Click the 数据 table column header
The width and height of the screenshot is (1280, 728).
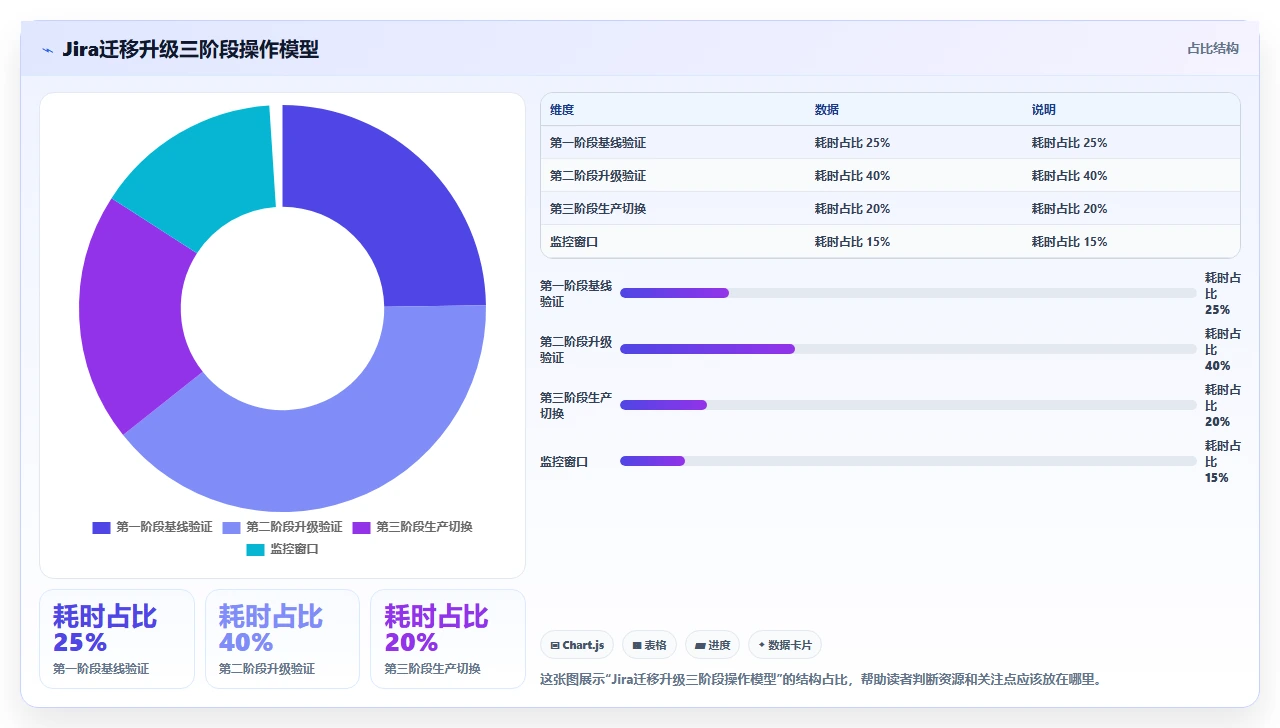tap(827, 110)
